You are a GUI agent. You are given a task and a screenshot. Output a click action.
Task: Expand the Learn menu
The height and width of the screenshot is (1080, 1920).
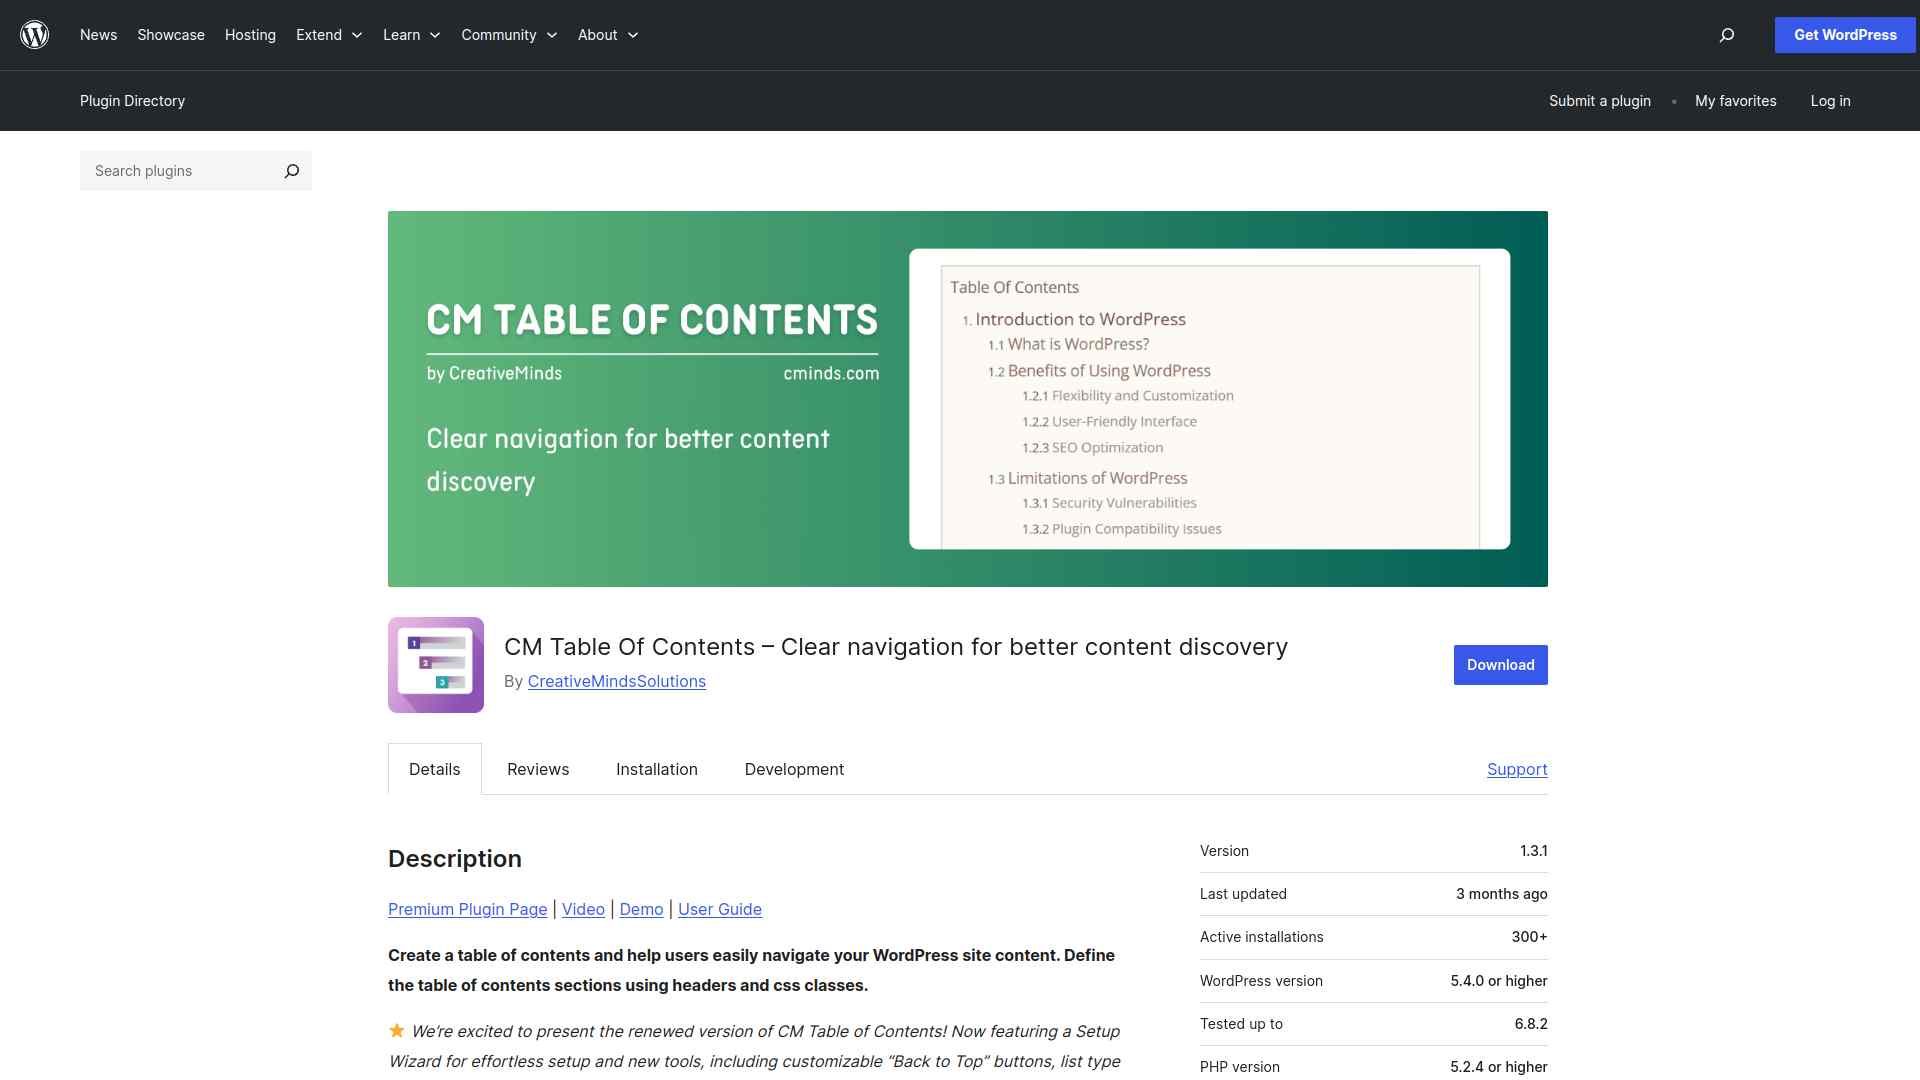tap(411, 35)
